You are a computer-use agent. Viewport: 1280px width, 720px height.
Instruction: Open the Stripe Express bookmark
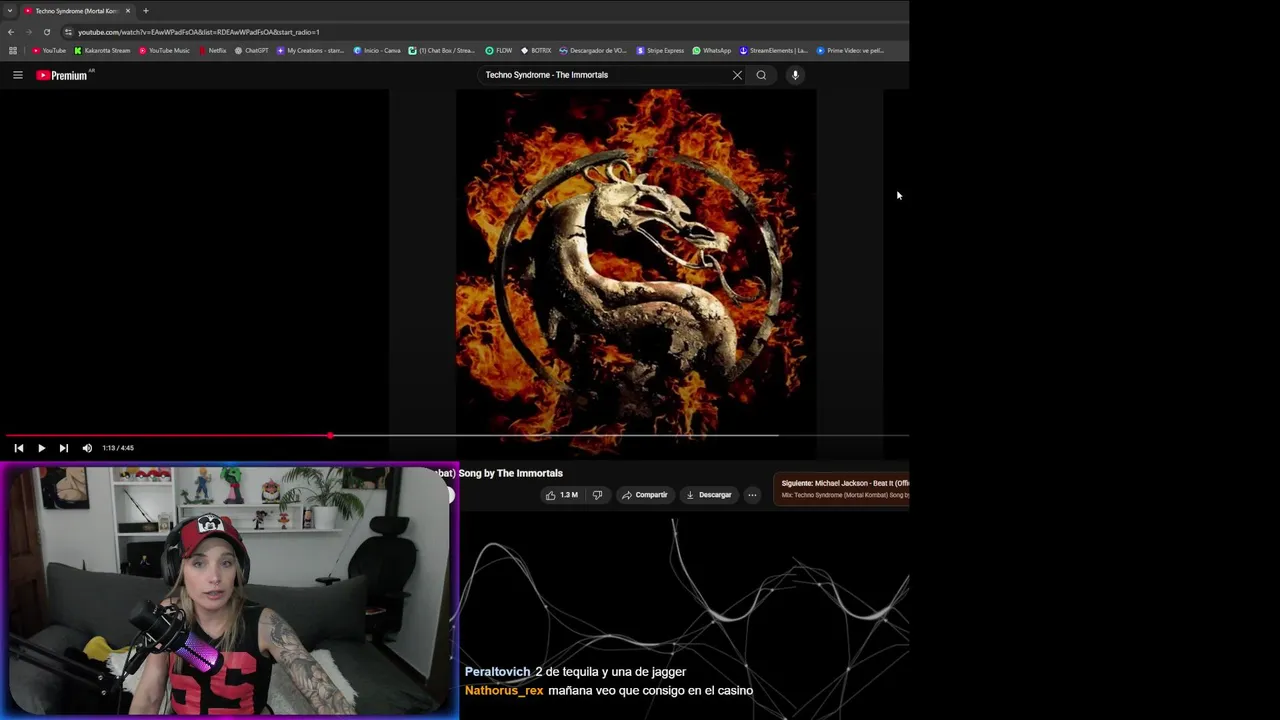[x=661, y=50]
